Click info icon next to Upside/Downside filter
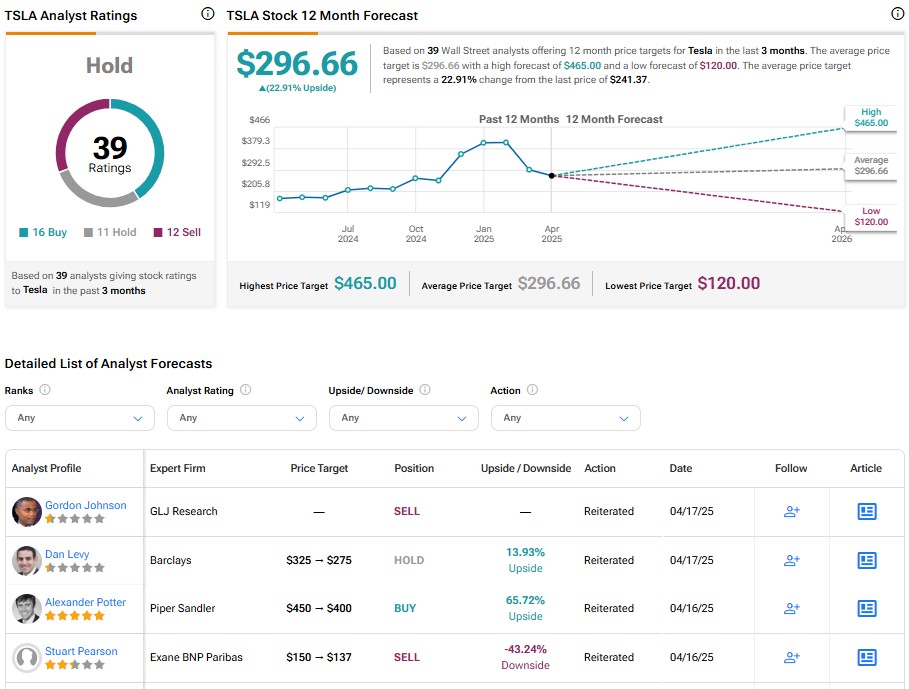The image size is (909, 689). click(424, 390)
